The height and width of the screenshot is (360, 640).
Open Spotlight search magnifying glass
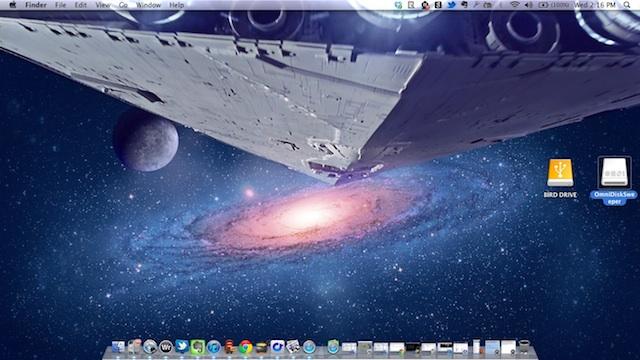point(627,5)
